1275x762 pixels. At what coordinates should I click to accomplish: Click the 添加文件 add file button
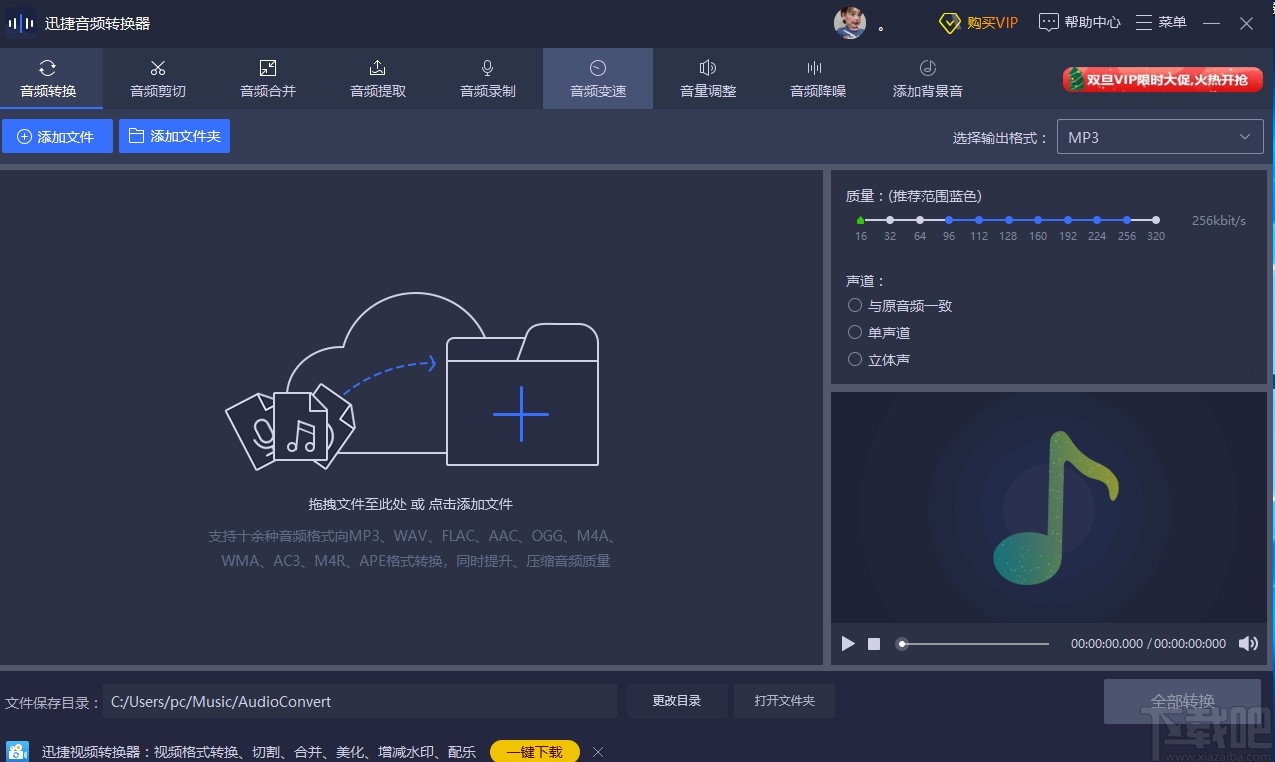coord(57,136)
